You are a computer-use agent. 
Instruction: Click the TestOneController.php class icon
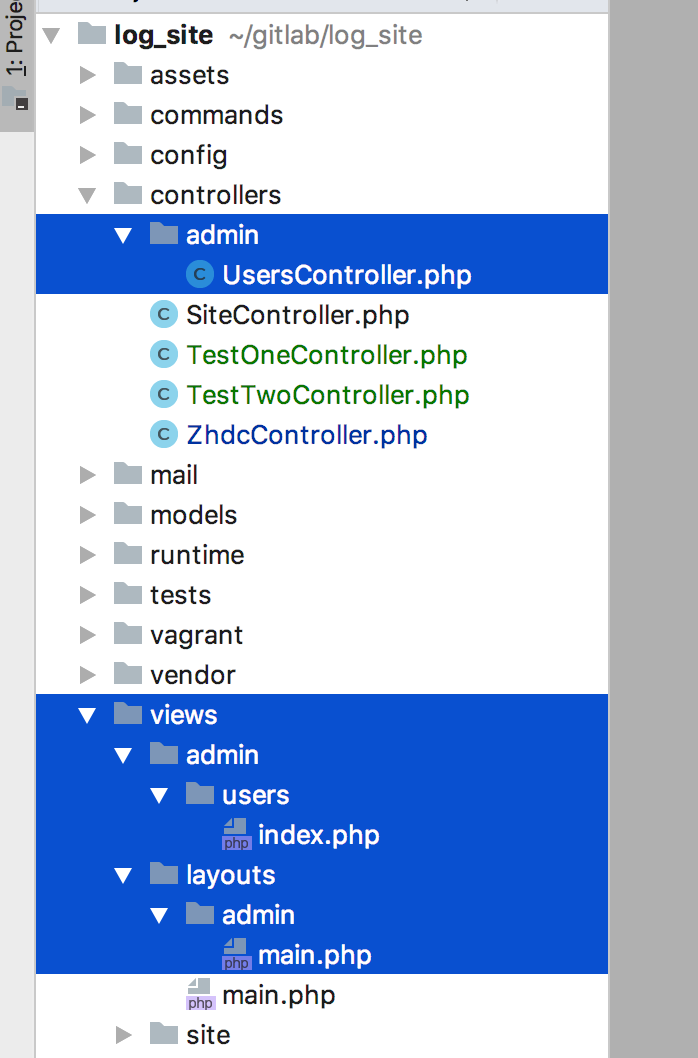click(x=163, y=355)
